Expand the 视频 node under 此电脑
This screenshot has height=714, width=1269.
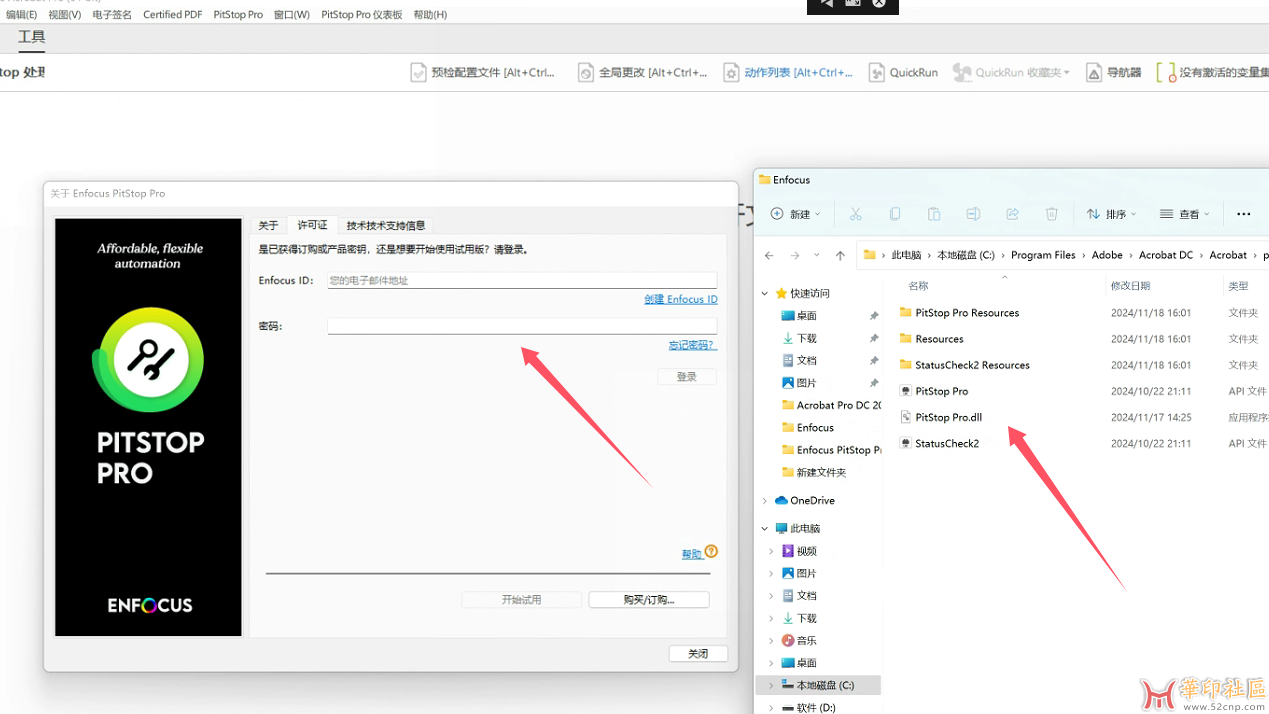coord(771,551)
